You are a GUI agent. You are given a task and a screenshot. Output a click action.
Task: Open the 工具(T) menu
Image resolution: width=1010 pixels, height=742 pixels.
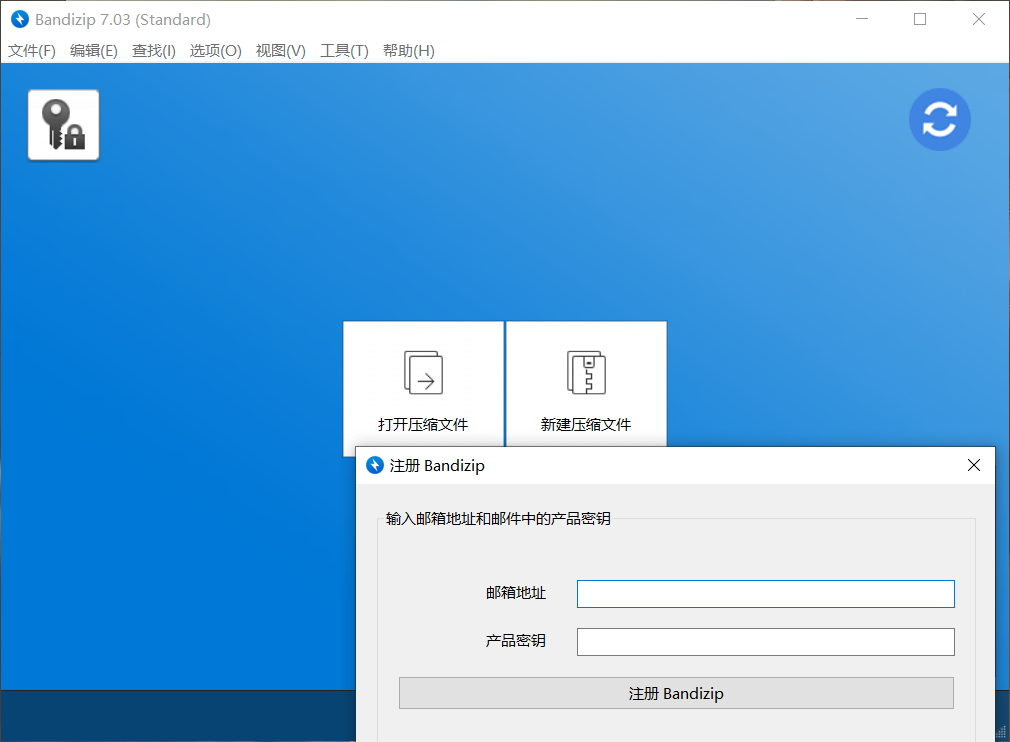pos(344,50)
